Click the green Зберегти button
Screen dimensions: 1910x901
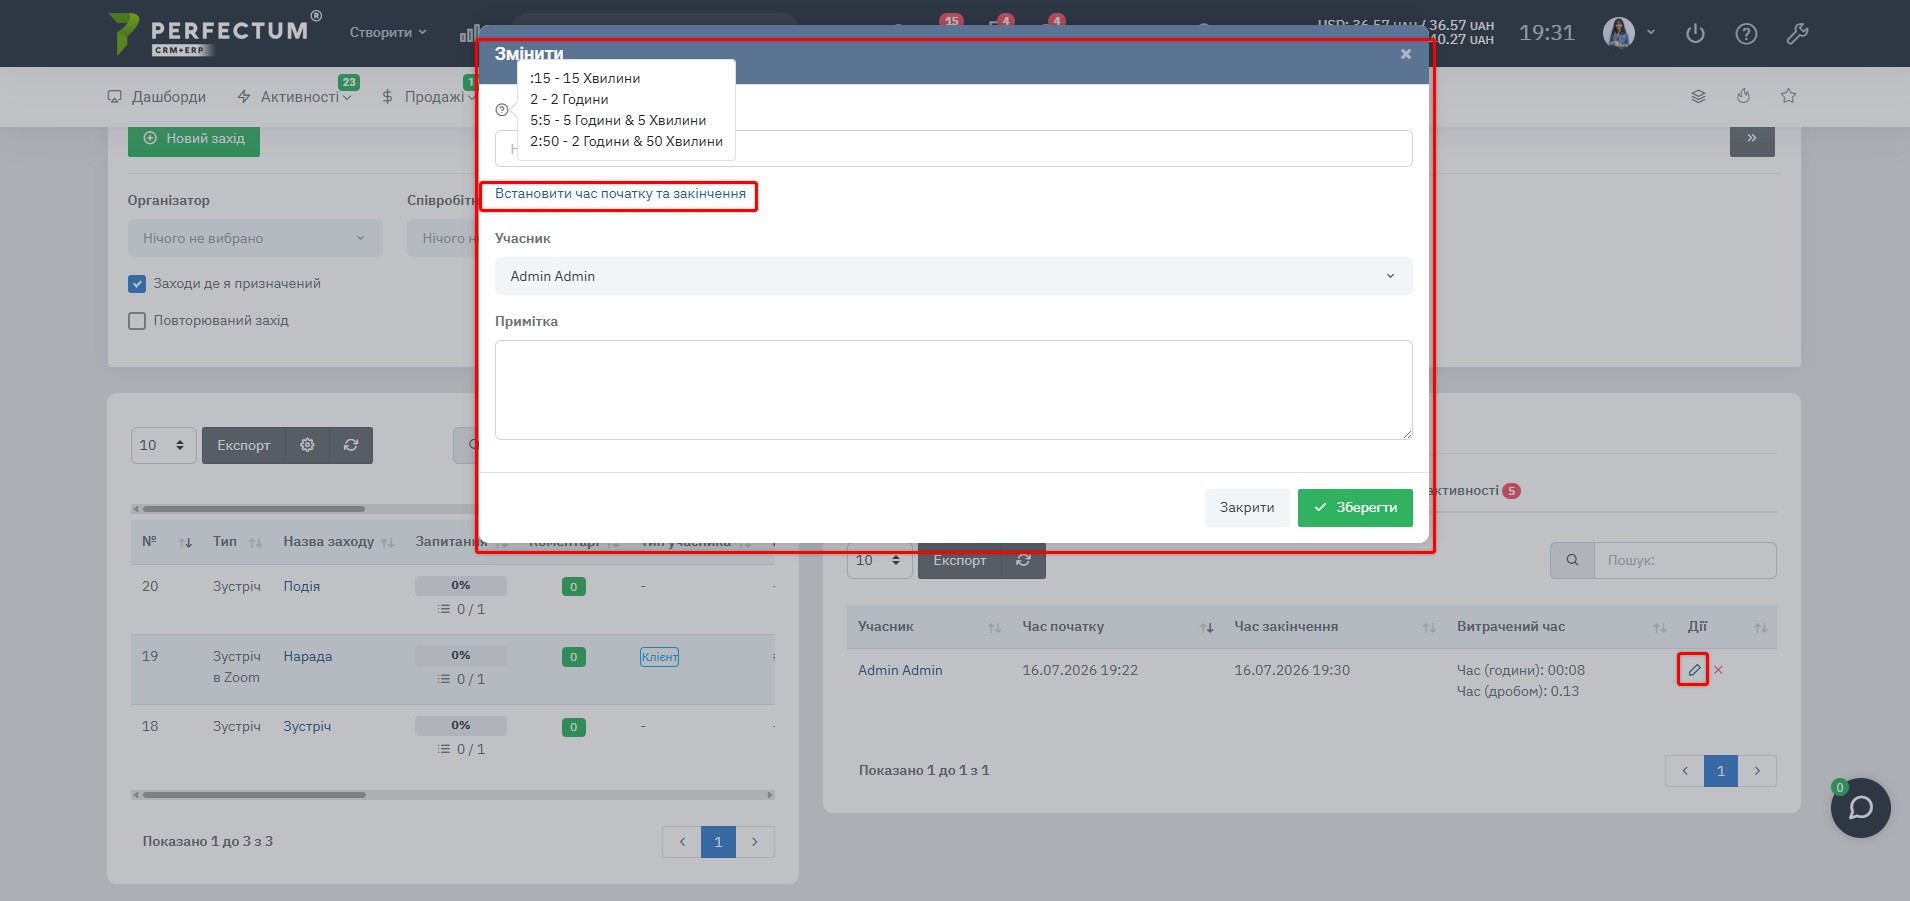click(1355, 507)
